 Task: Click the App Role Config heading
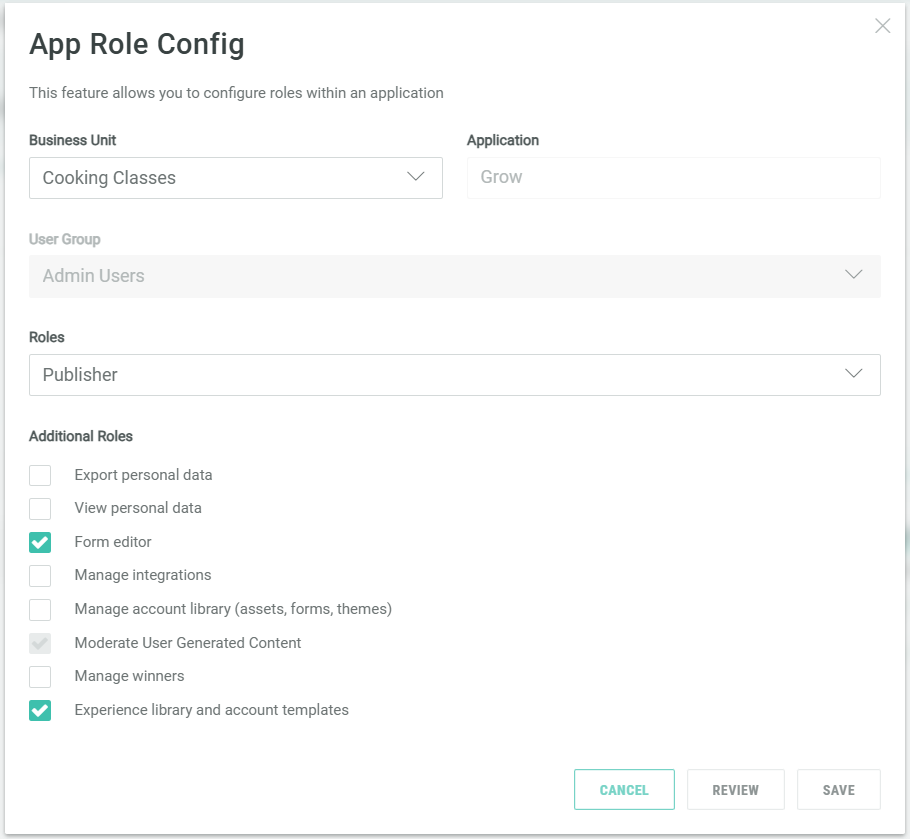(137, 44)
